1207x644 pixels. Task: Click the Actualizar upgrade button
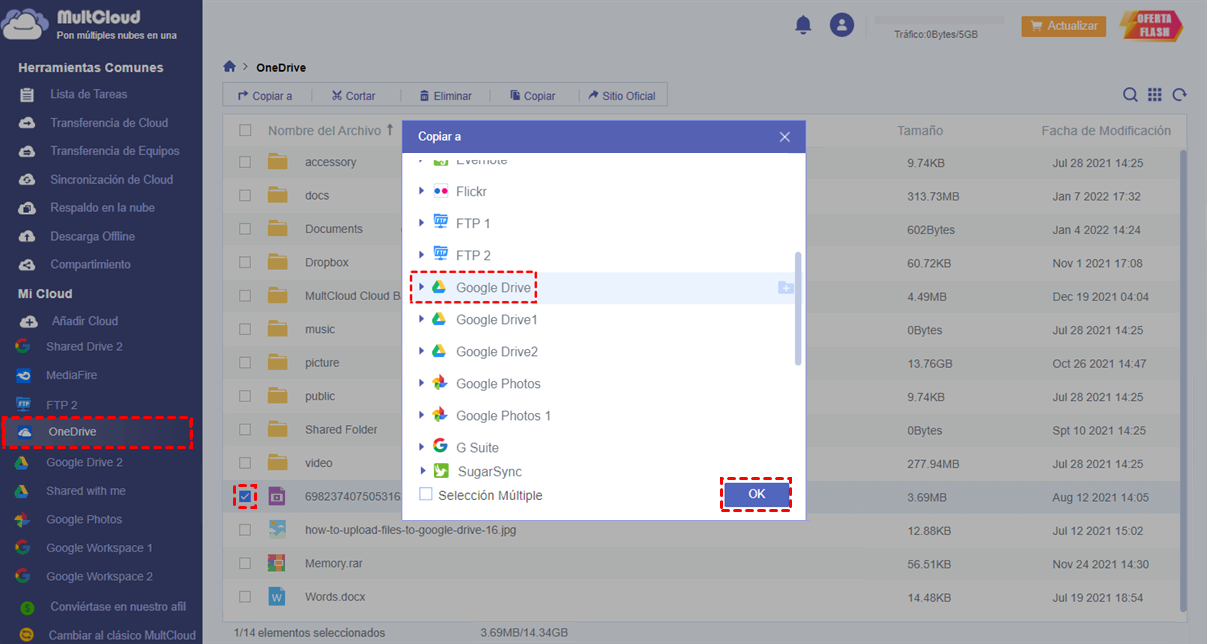(1063, 26)
